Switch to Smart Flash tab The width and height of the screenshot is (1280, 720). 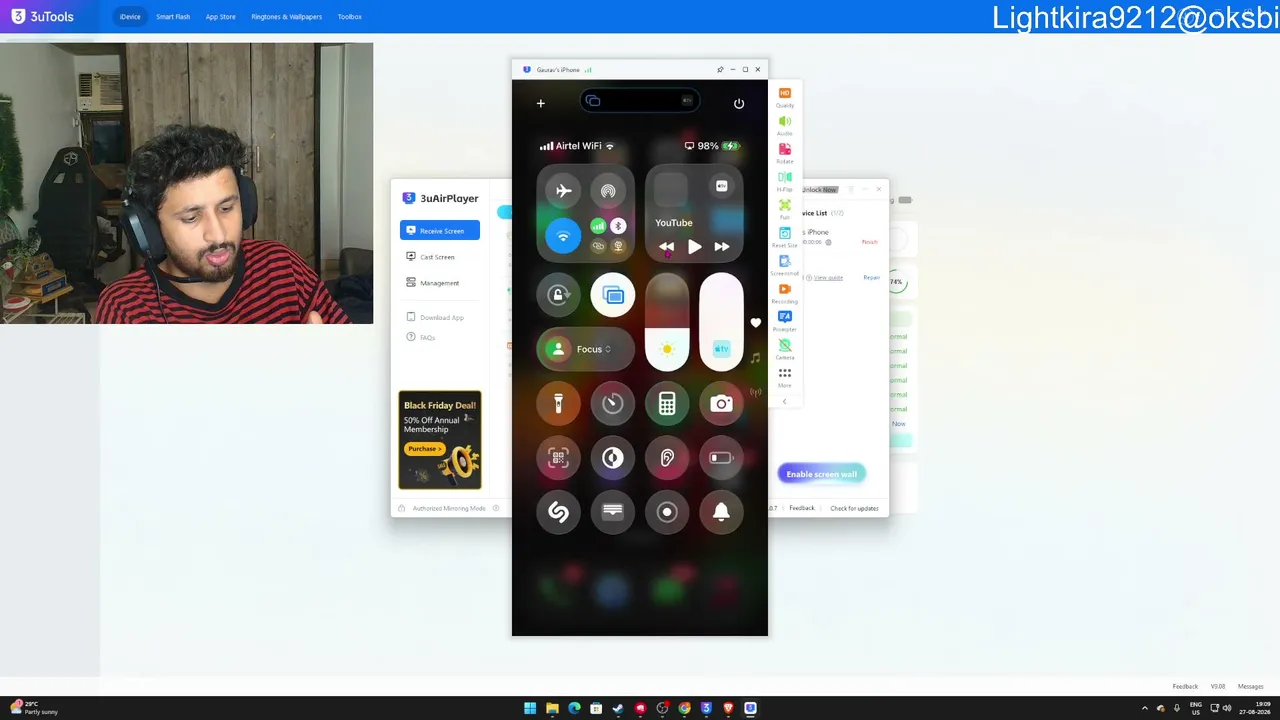[x=173, y=17]
